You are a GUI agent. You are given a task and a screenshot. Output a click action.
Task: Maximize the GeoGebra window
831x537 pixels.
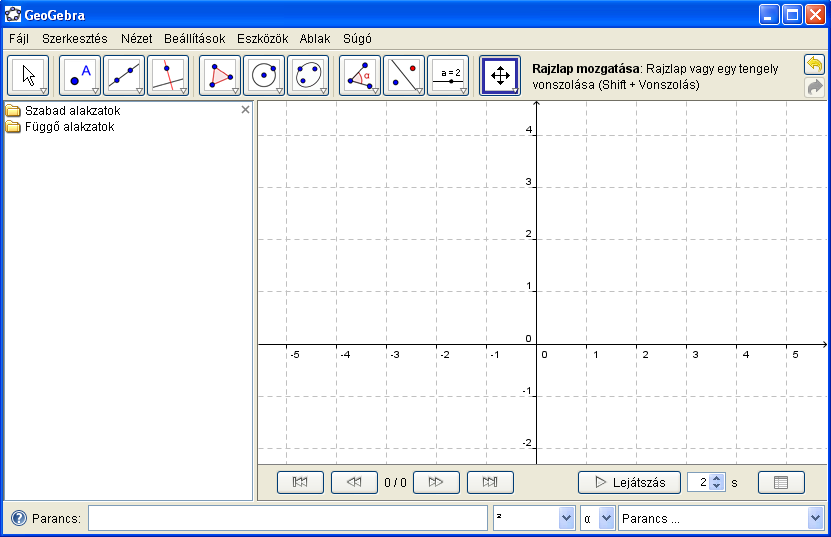[x=792, y=15]
